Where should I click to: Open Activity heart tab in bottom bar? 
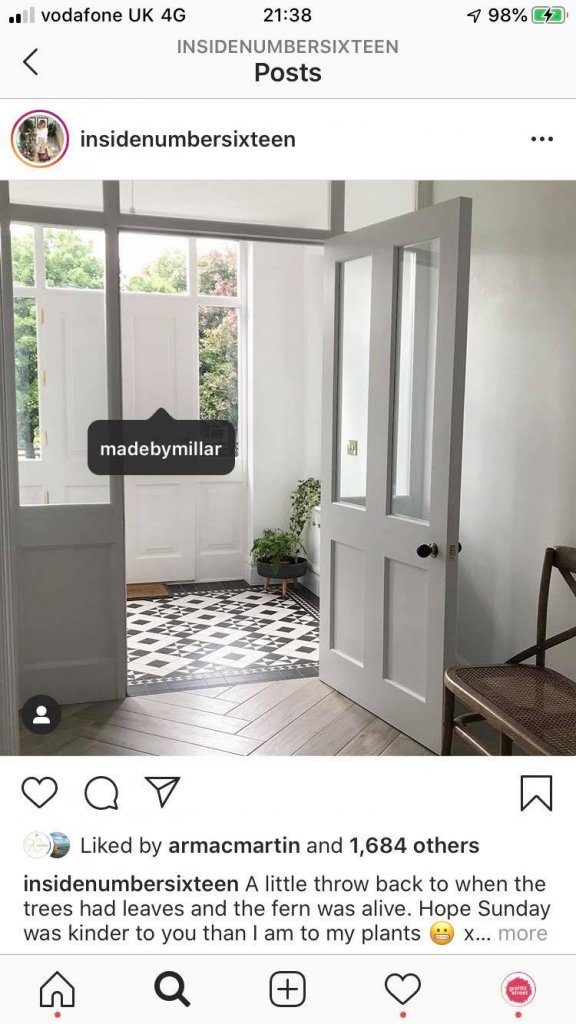click(402, 989)
